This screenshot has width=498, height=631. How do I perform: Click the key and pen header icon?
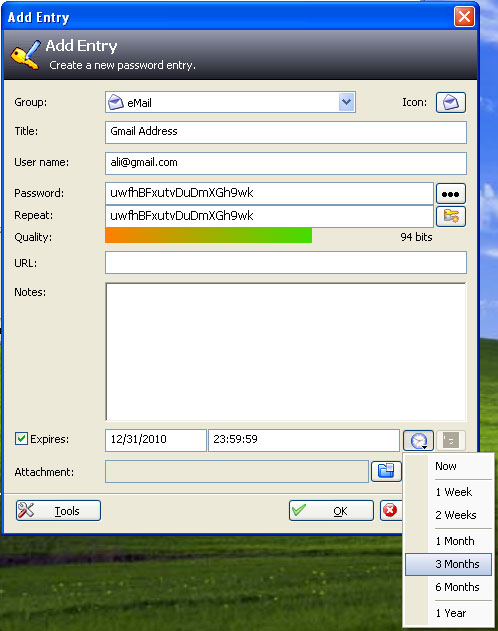click(25, 55)
